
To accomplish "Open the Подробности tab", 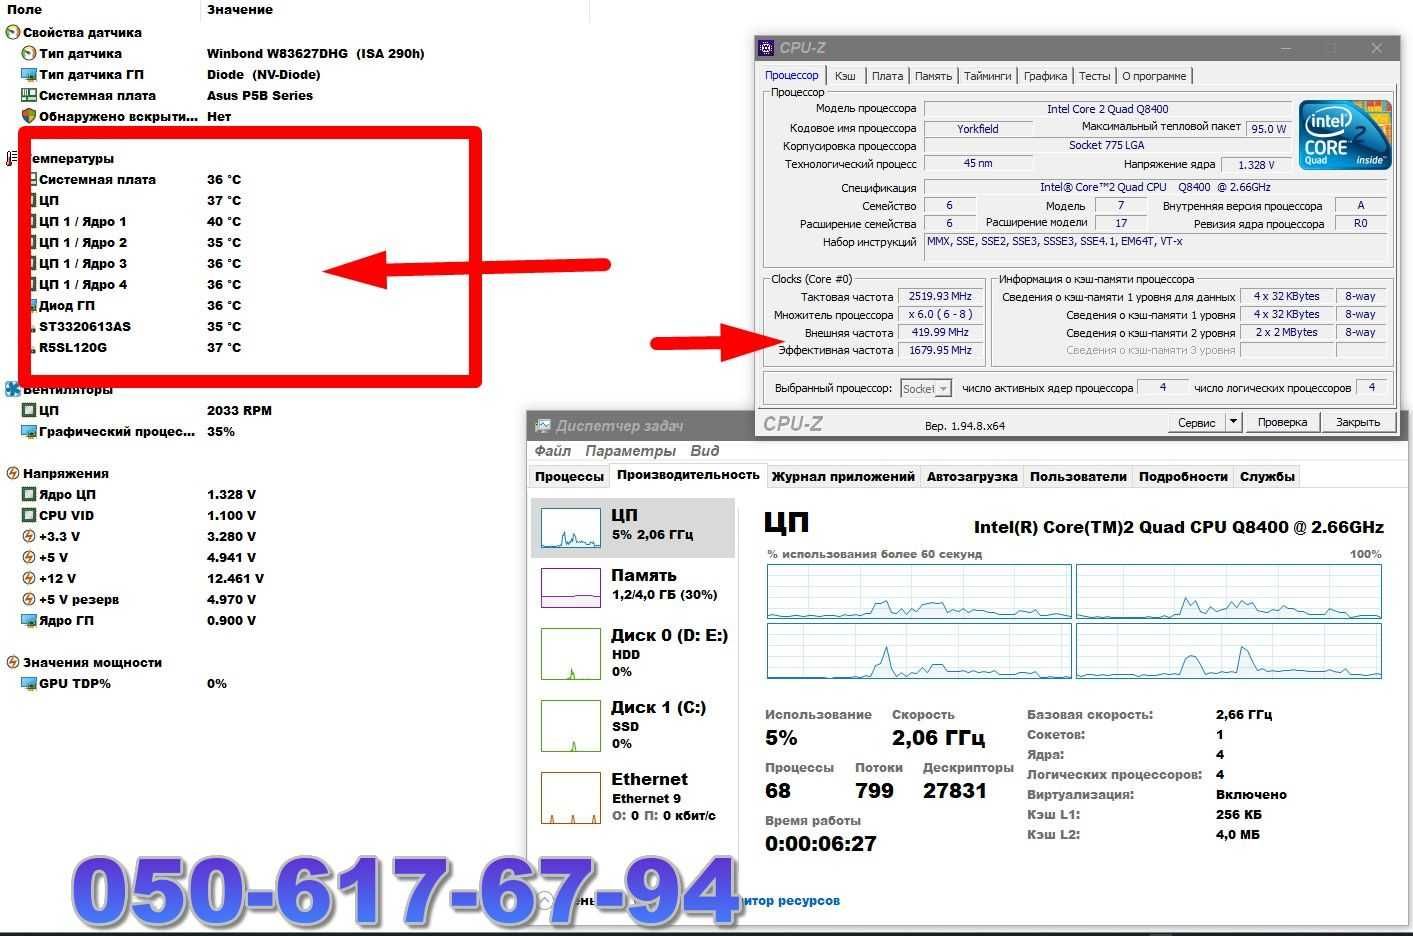I will (x=1183, y=477).
